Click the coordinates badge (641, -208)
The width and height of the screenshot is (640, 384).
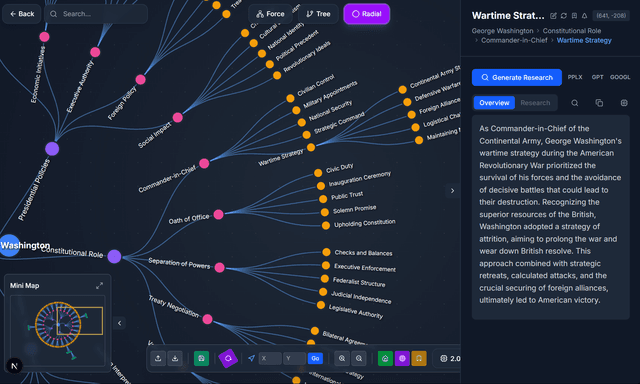pos(611,16)
